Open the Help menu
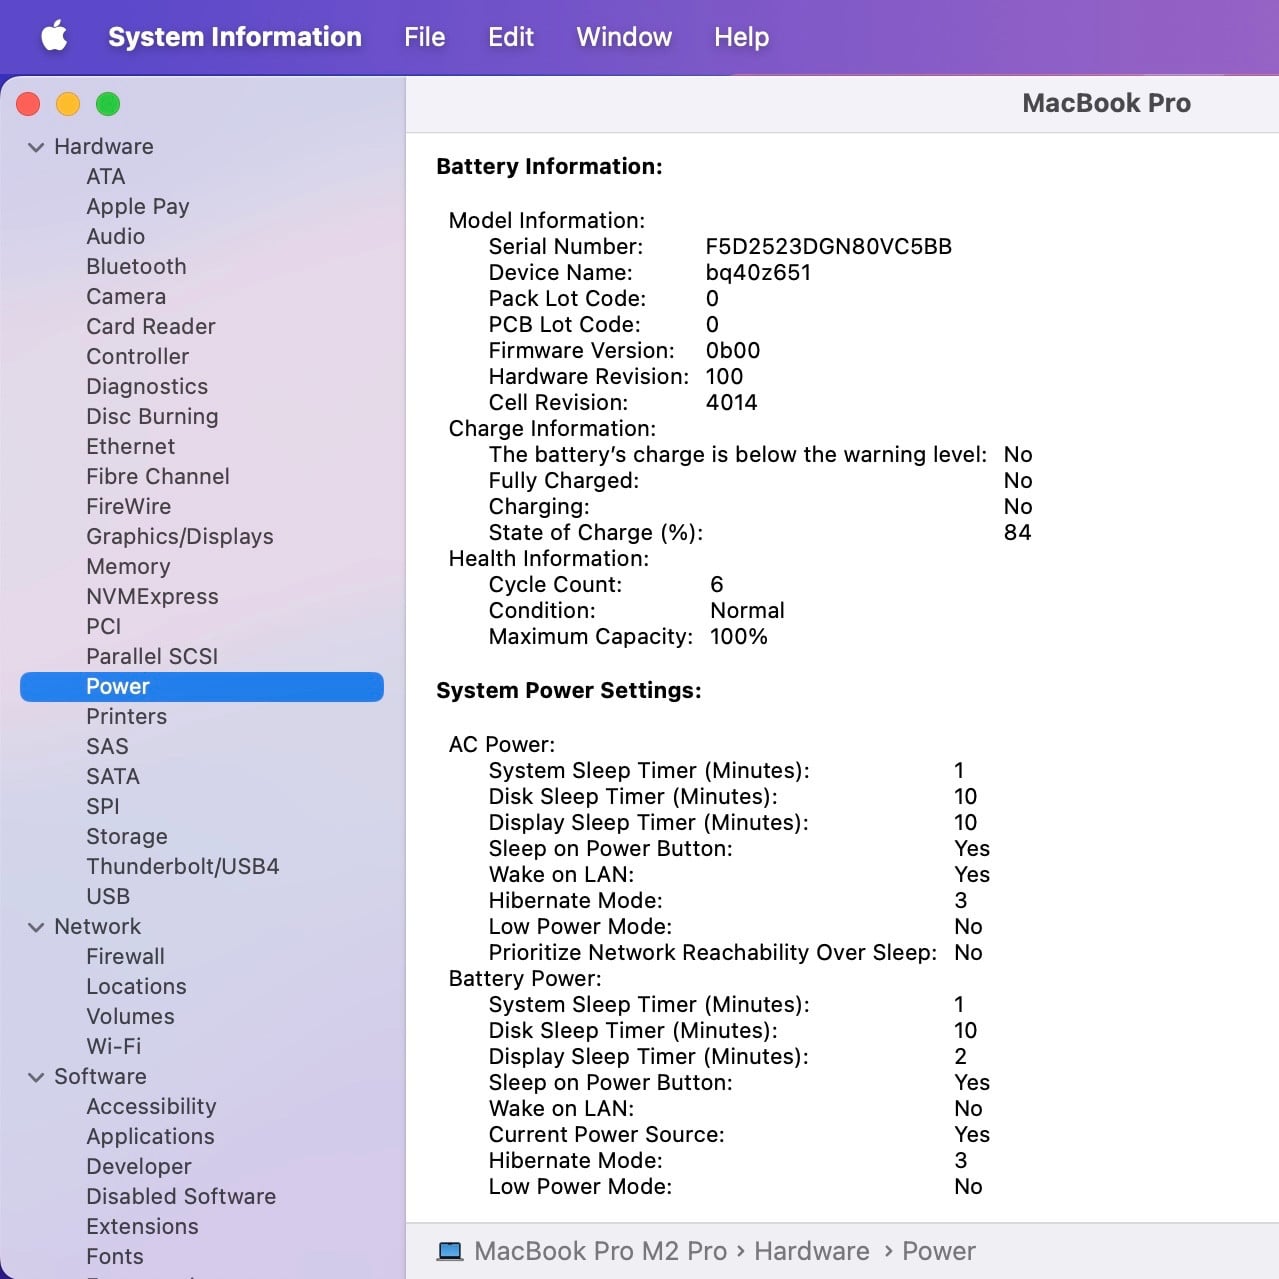The width and height of the screenshot is (1279, 1279). click(741, 37)
